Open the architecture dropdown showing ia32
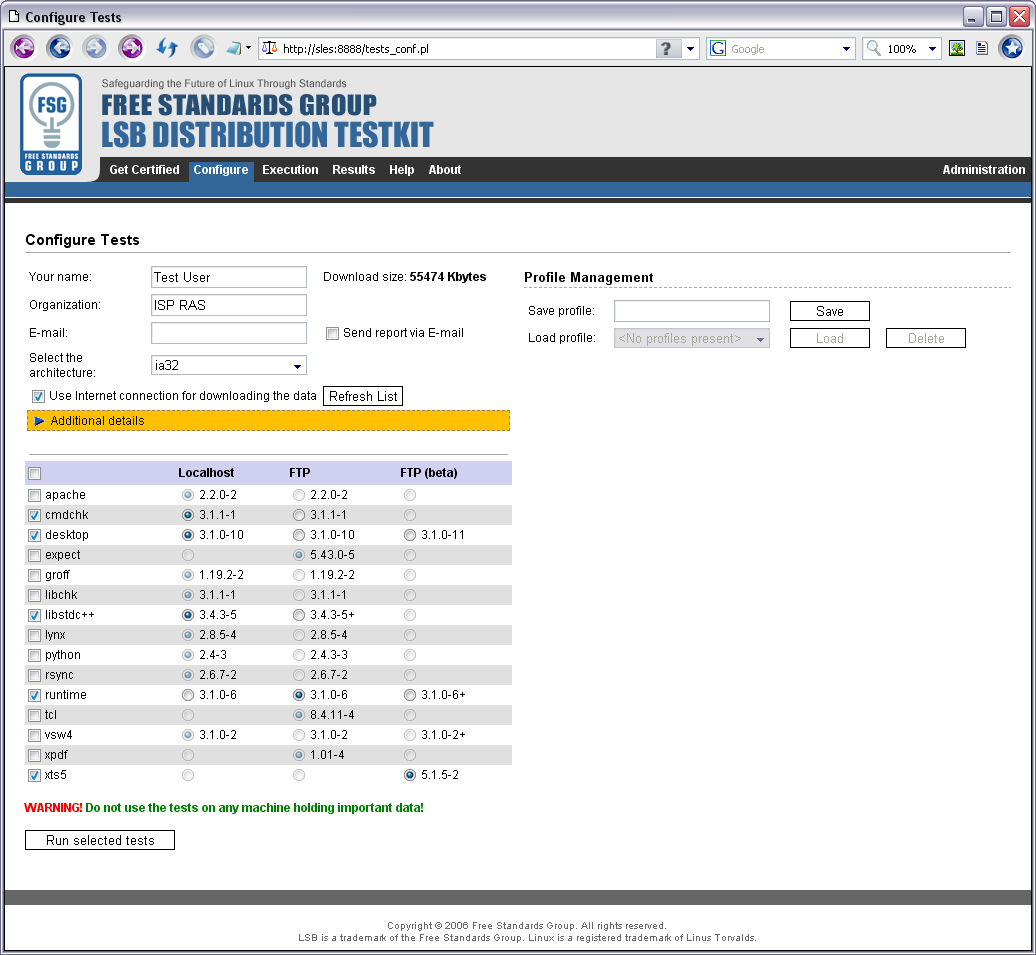Viewport: 1036px width, 955px height. click(229, 365)
